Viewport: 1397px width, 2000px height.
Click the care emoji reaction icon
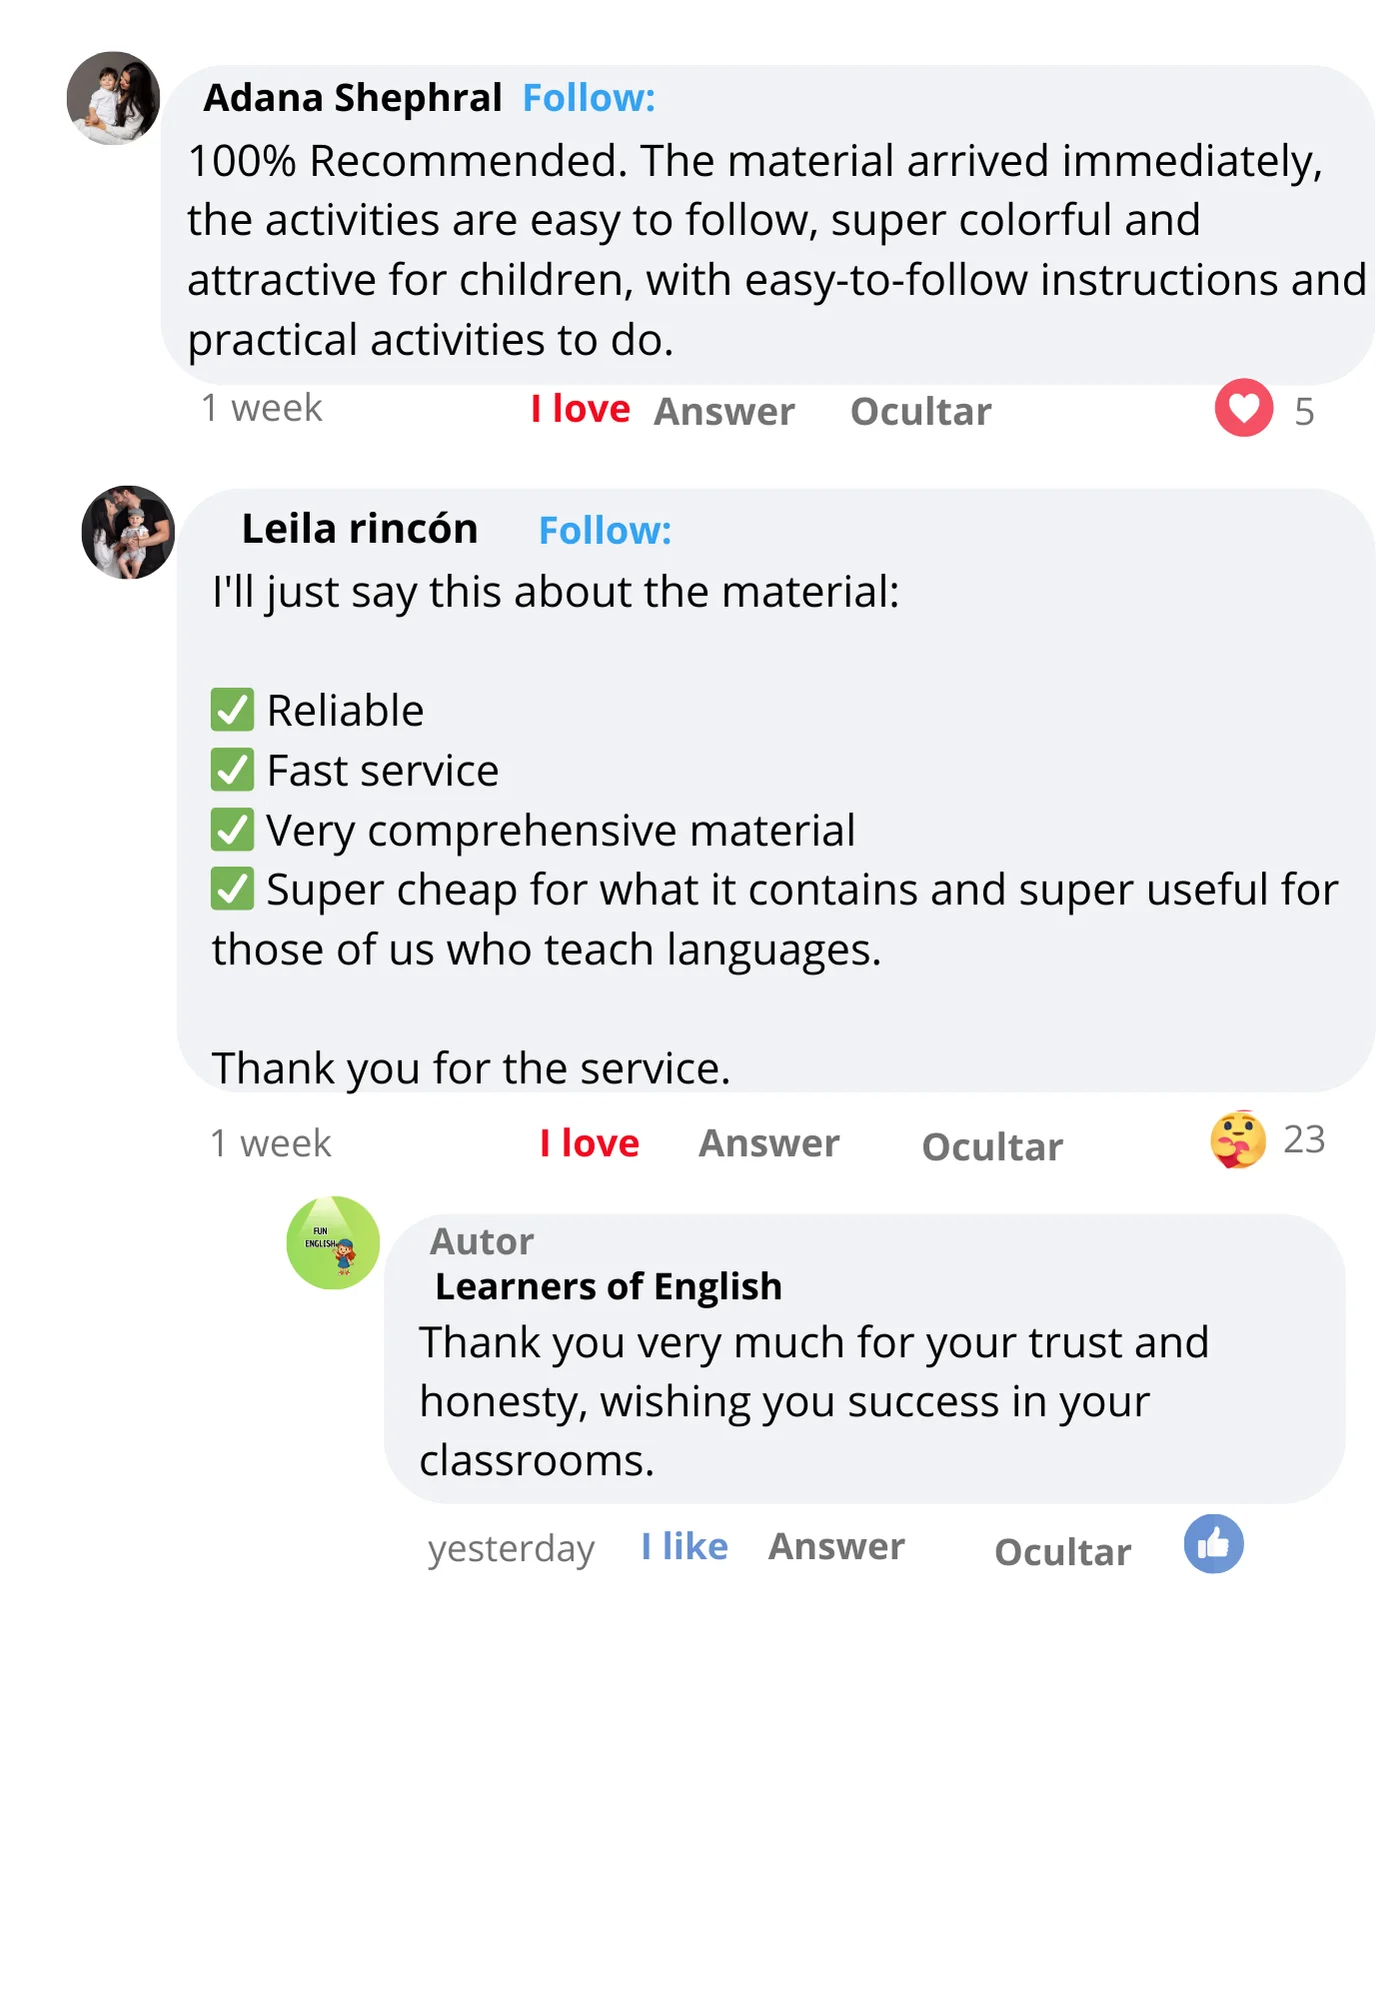coord(1237,1140)
